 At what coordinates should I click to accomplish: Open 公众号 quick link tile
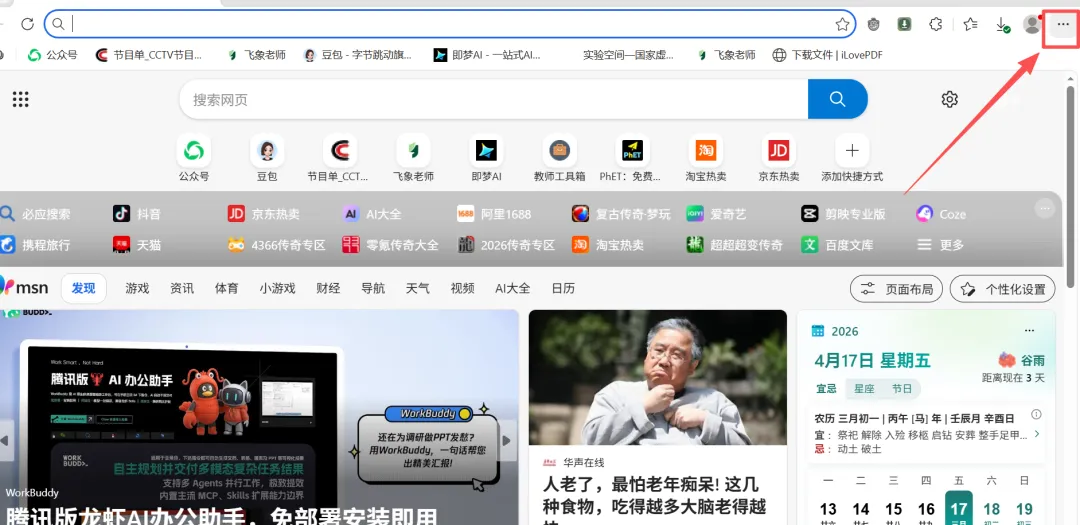[194, 158]
